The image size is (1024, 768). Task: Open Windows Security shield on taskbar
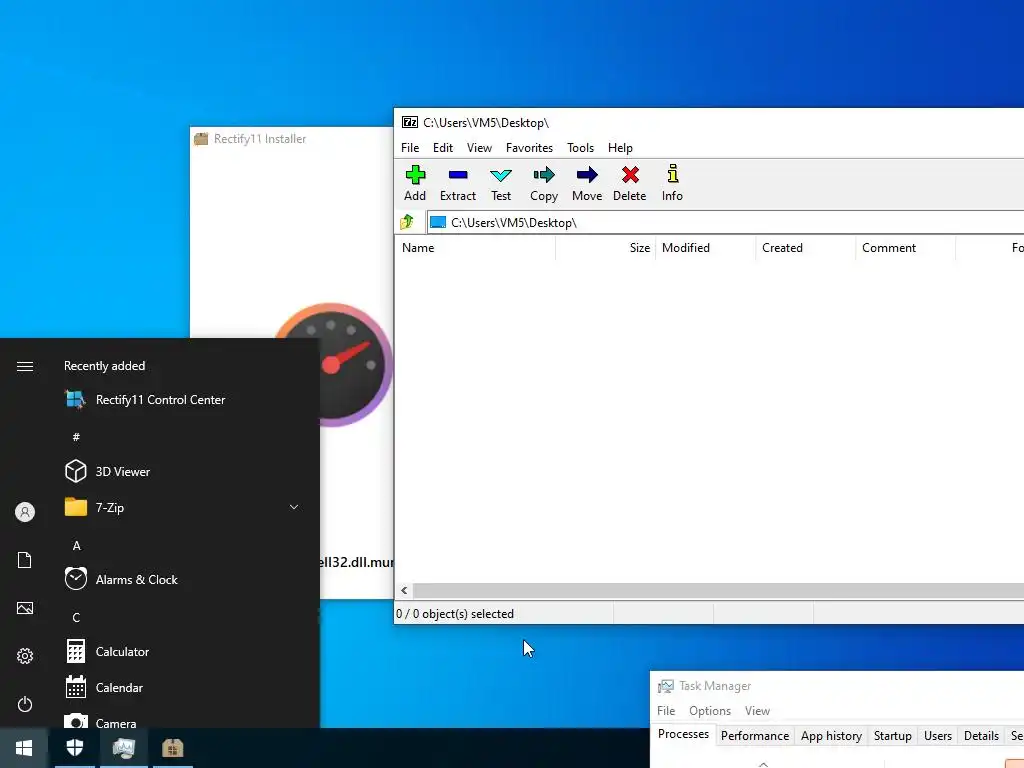pyautogui.click(x=75, y=748)
